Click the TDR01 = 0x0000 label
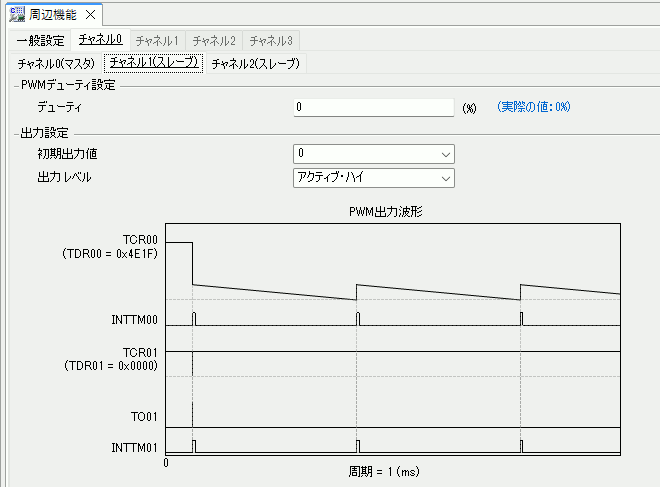Screen dimensions: 660x487 [111, 365]
